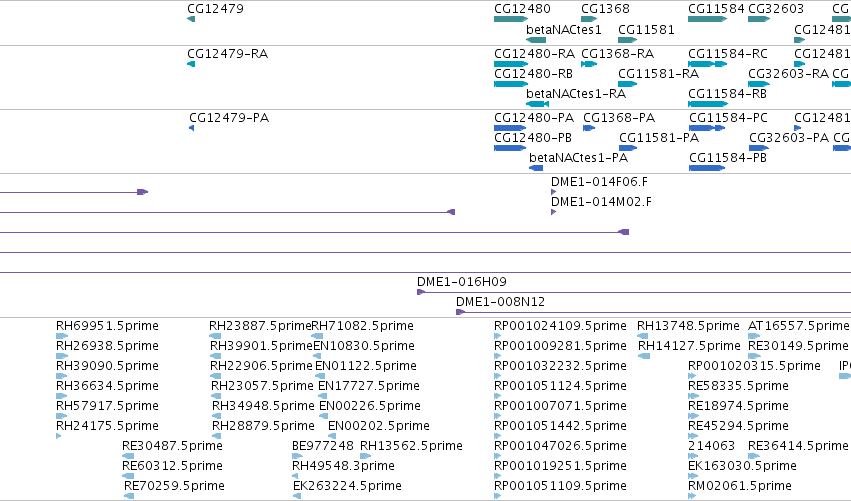
Task: Select the CG32603-RA label text
Action: coord(788,74)
